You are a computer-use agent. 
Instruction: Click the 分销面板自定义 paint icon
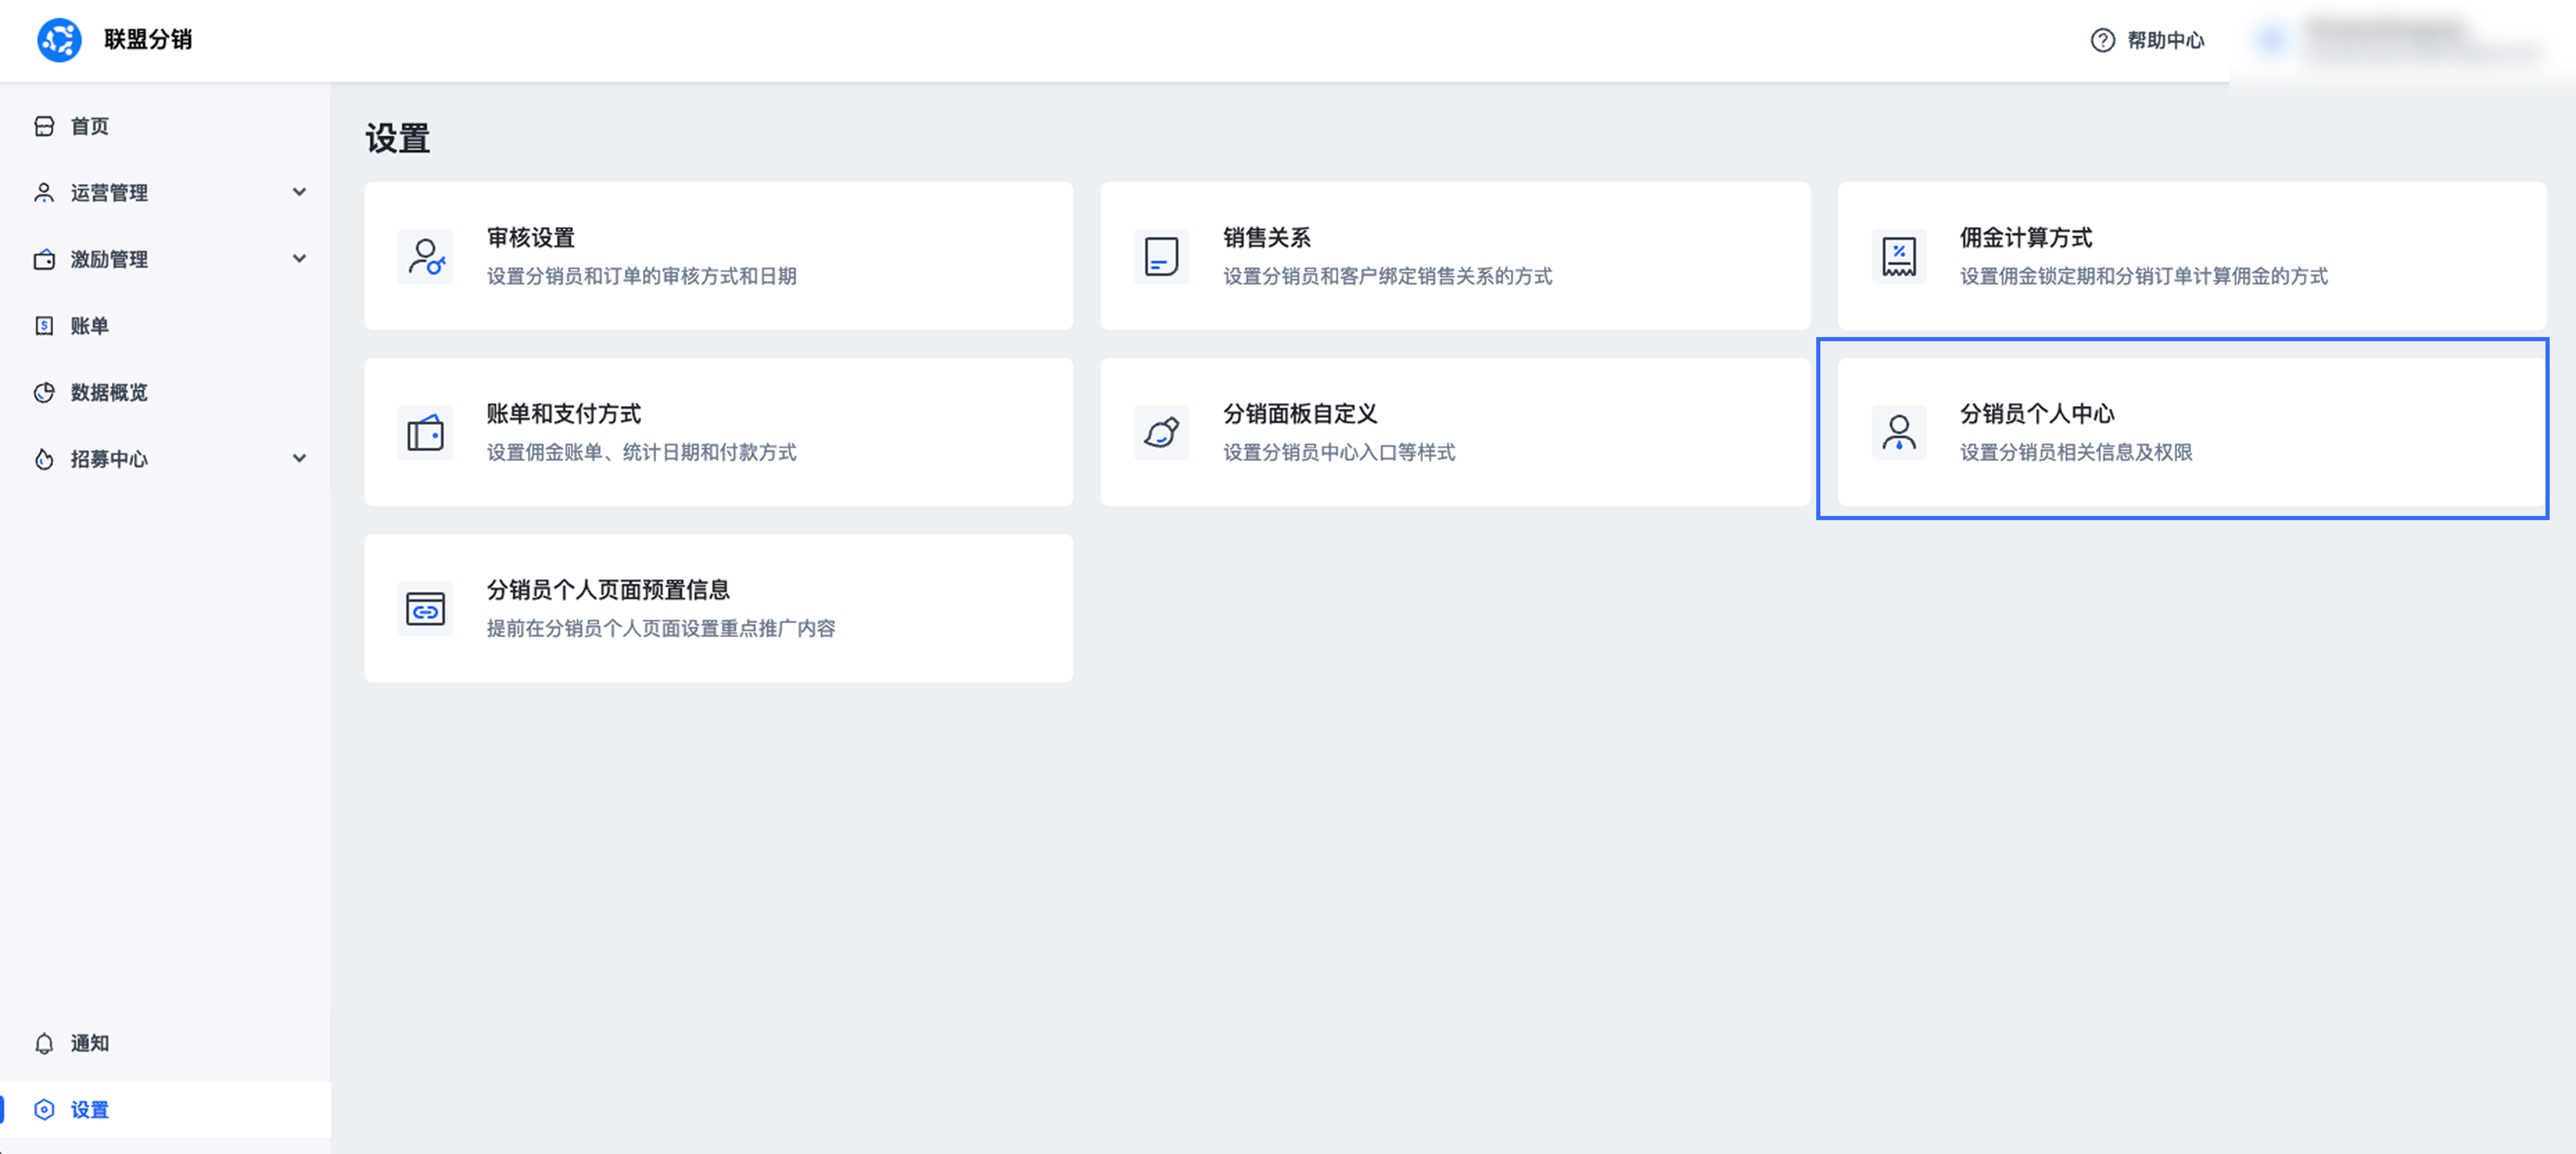pos(1161,433)
